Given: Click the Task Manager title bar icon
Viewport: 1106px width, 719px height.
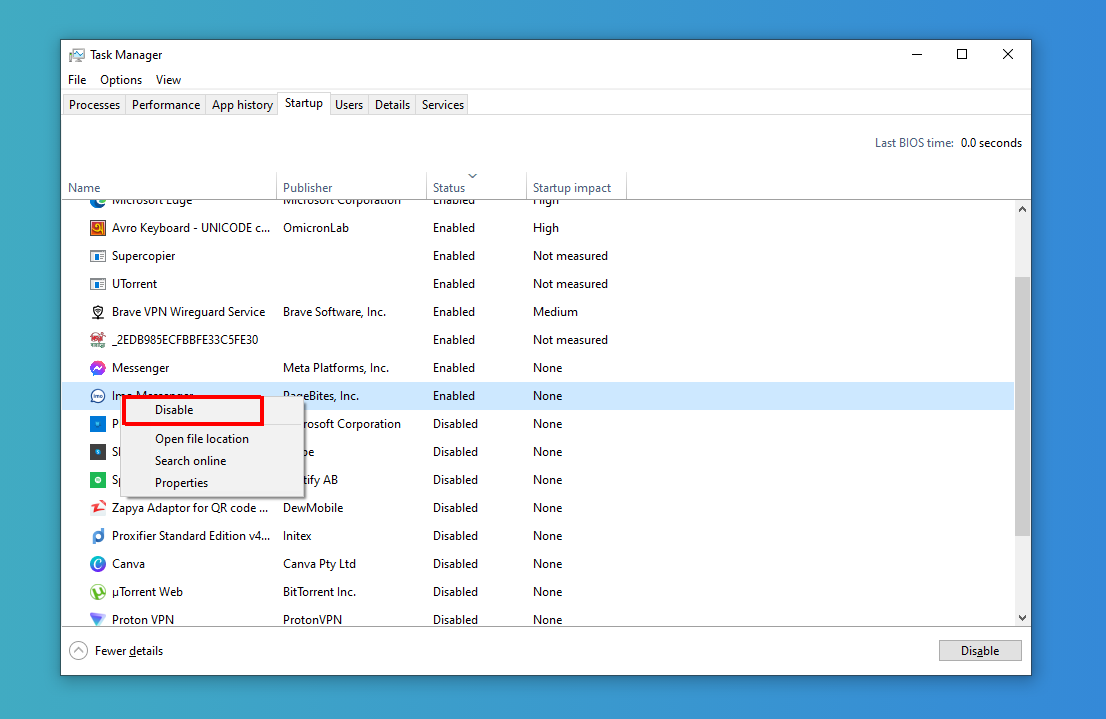Looking at the screenshot, I should coord(77,55).
